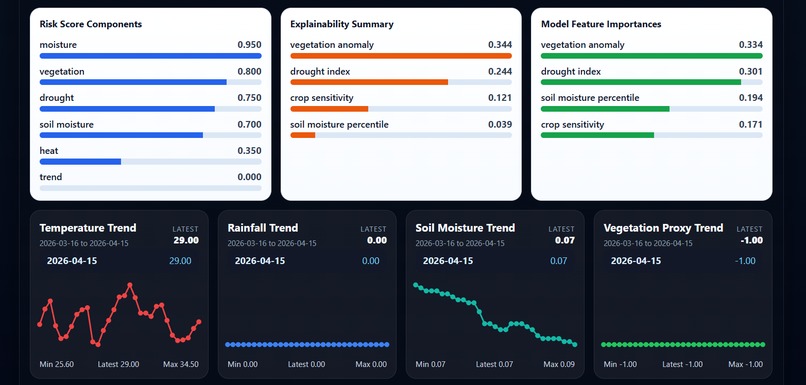Click the explainability value 0.244
Screen dimensions: 806x385
500,71
